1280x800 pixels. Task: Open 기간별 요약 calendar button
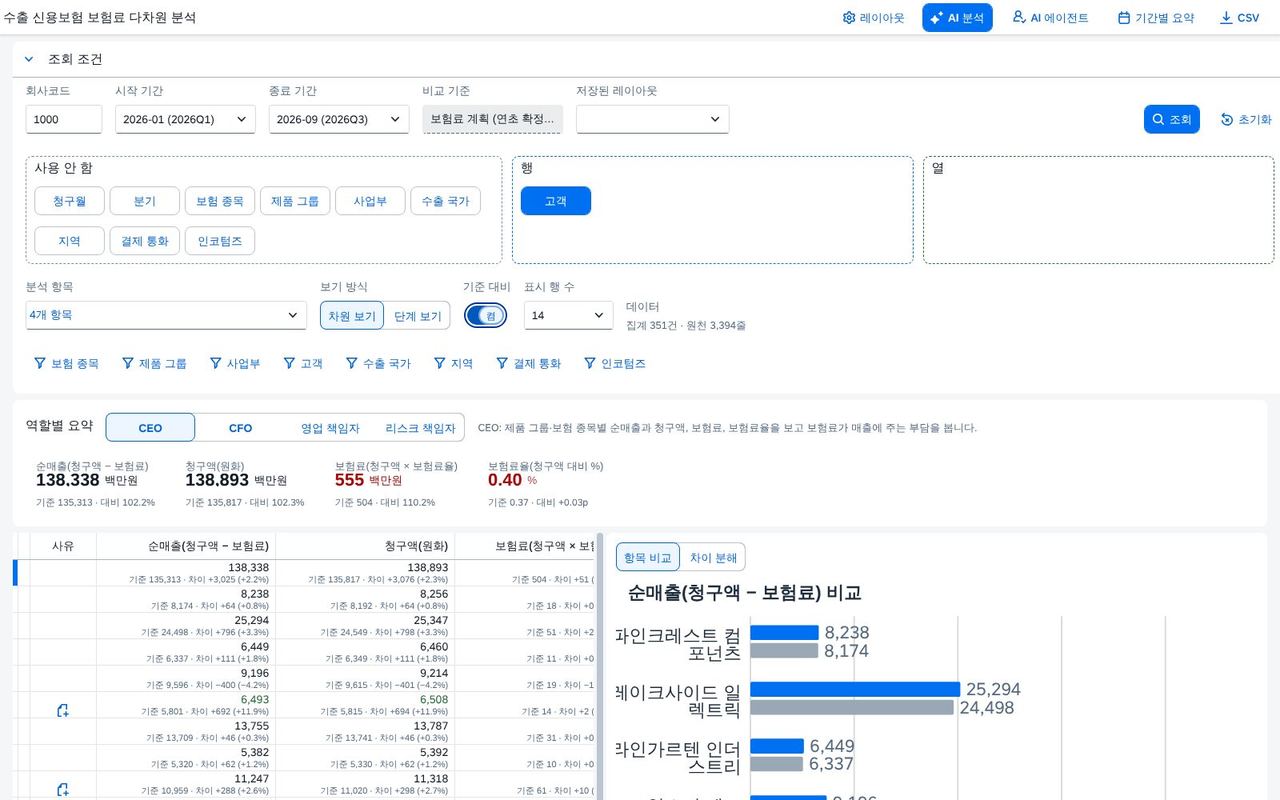(x=1155, y=18)
